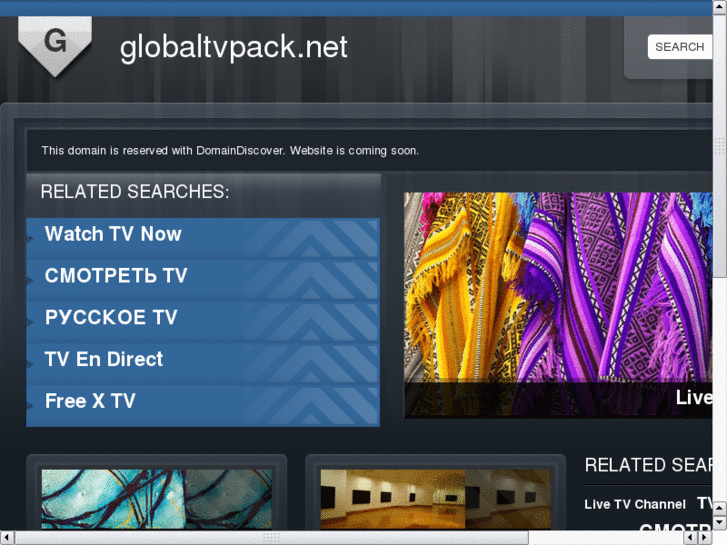Image resolution: width=727 pixels, height=545 pixels.
Task: Click the small arrow beside Watch TV Now
Action: pyautogui.click(x=31, y=238)
